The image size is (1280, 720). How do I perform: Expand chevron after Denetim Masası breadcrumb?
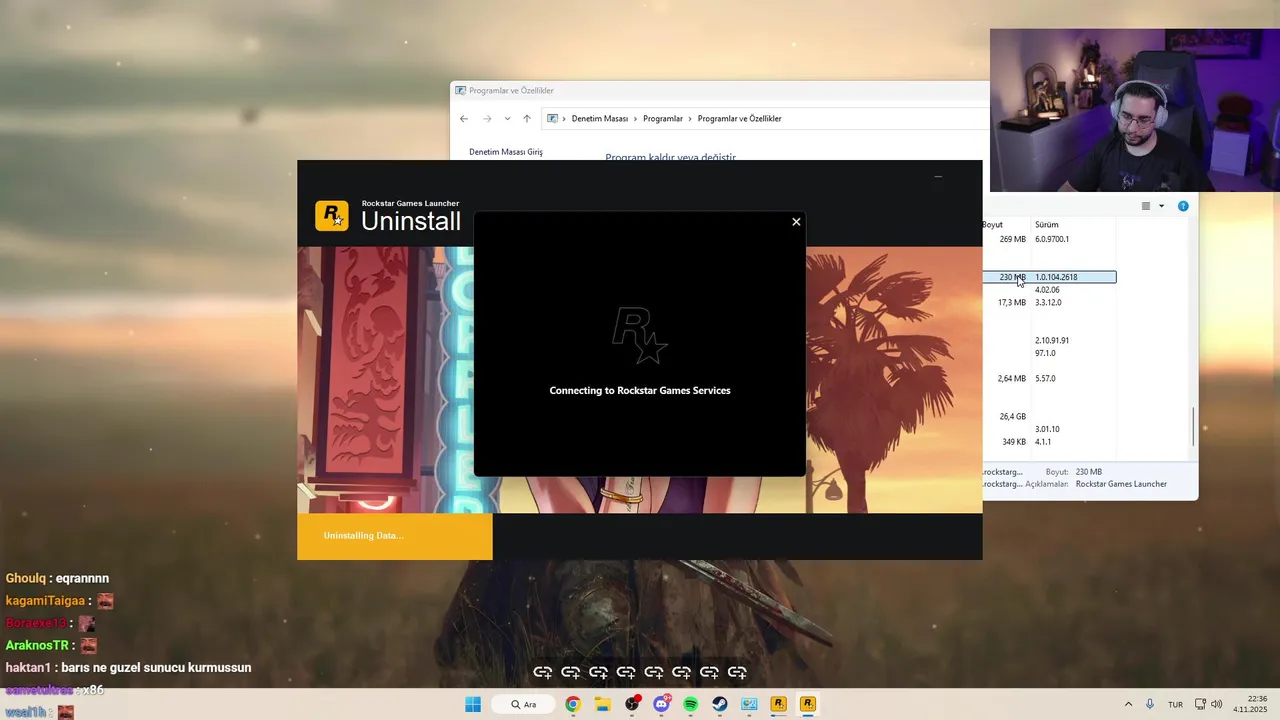click(636, 118)
